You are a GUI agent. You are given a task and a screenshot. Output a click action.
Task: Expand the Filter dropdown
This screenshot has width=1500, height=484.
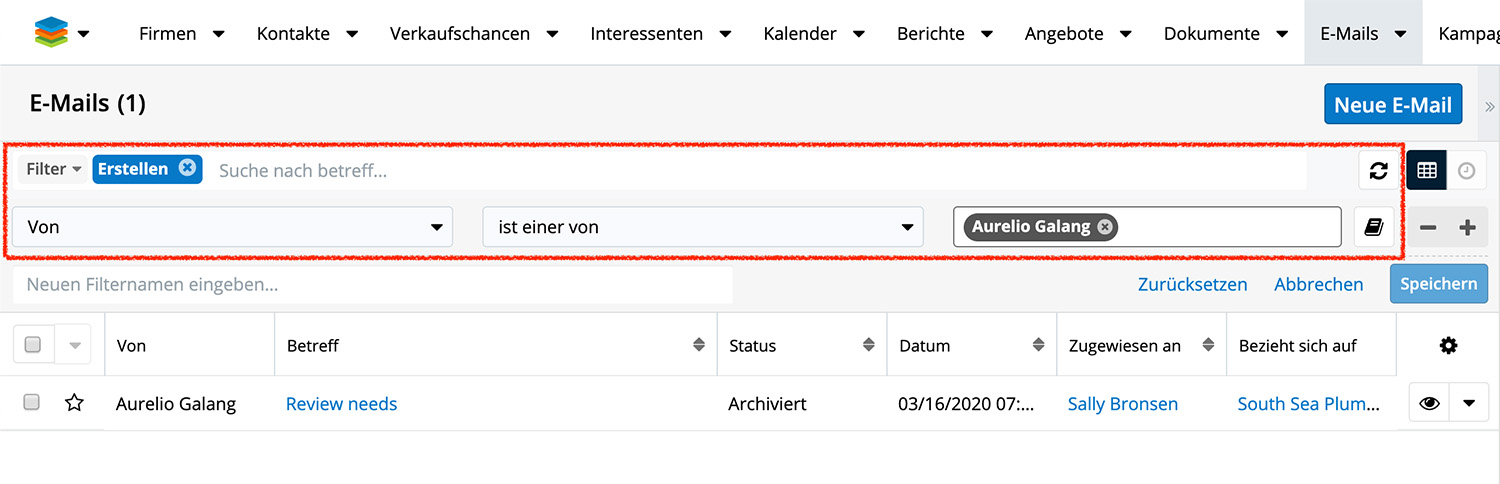pyautogui.click(x=53, y=170)
